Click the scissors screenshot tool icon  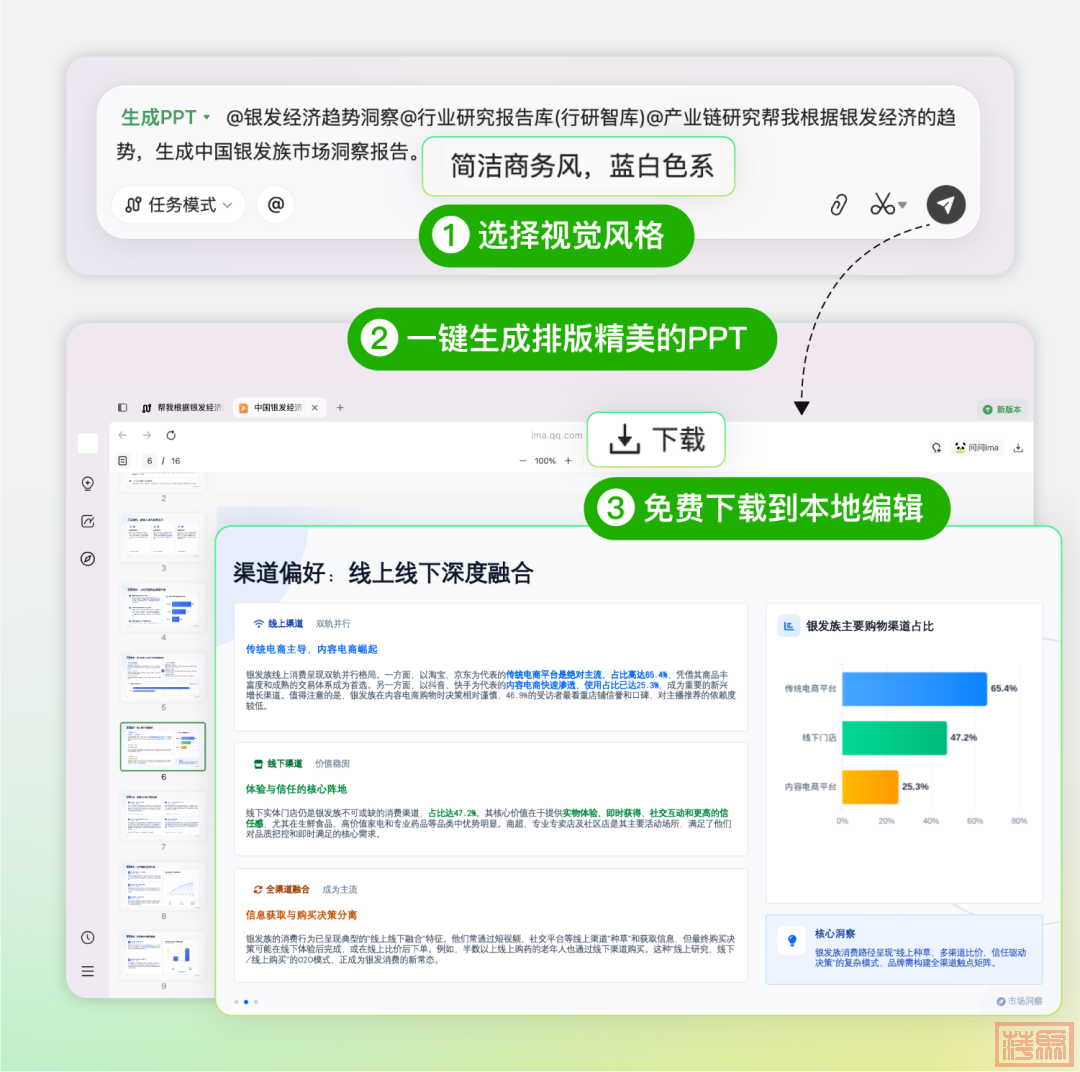tap(881, 205)
